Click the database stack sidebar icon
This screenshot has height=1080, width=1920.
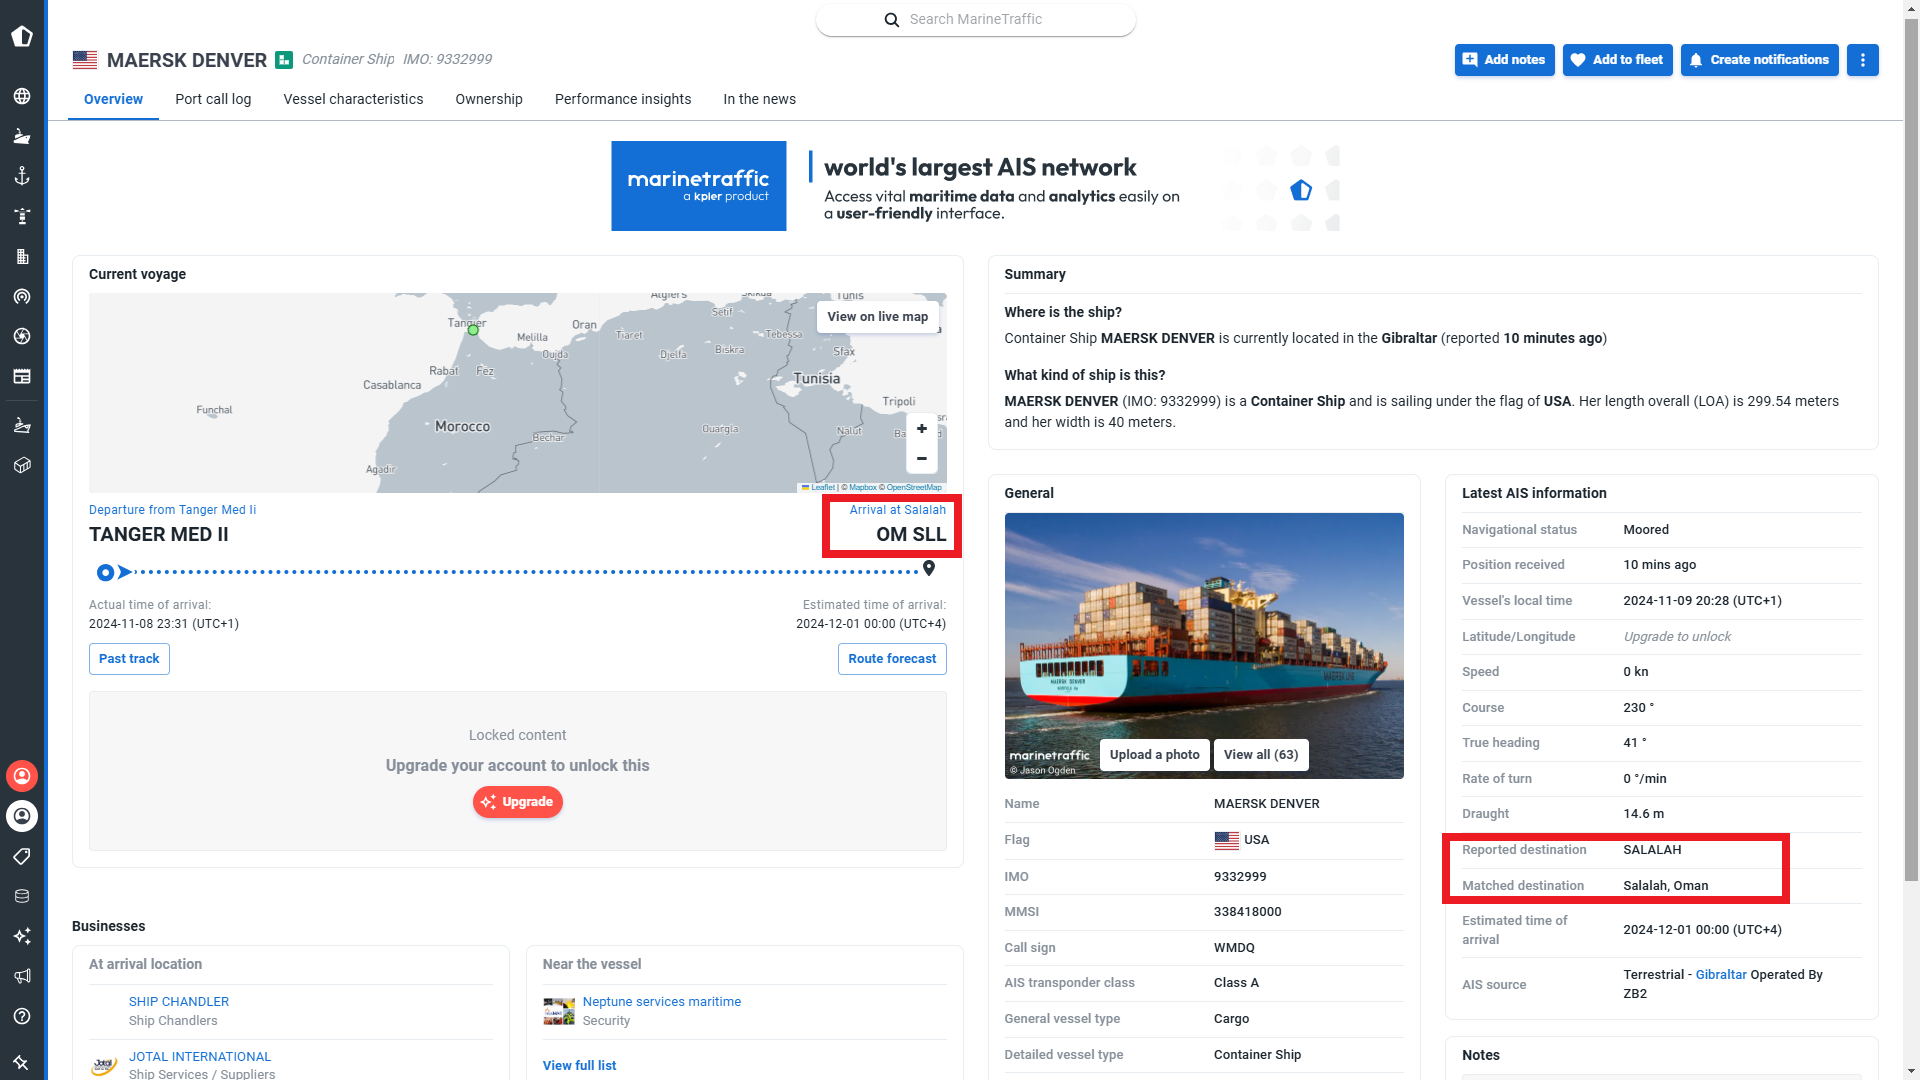click(22, 896)
